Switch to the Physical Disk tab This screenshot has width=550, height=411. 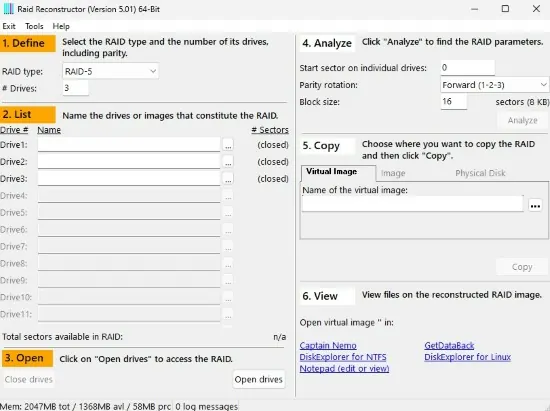480,173
